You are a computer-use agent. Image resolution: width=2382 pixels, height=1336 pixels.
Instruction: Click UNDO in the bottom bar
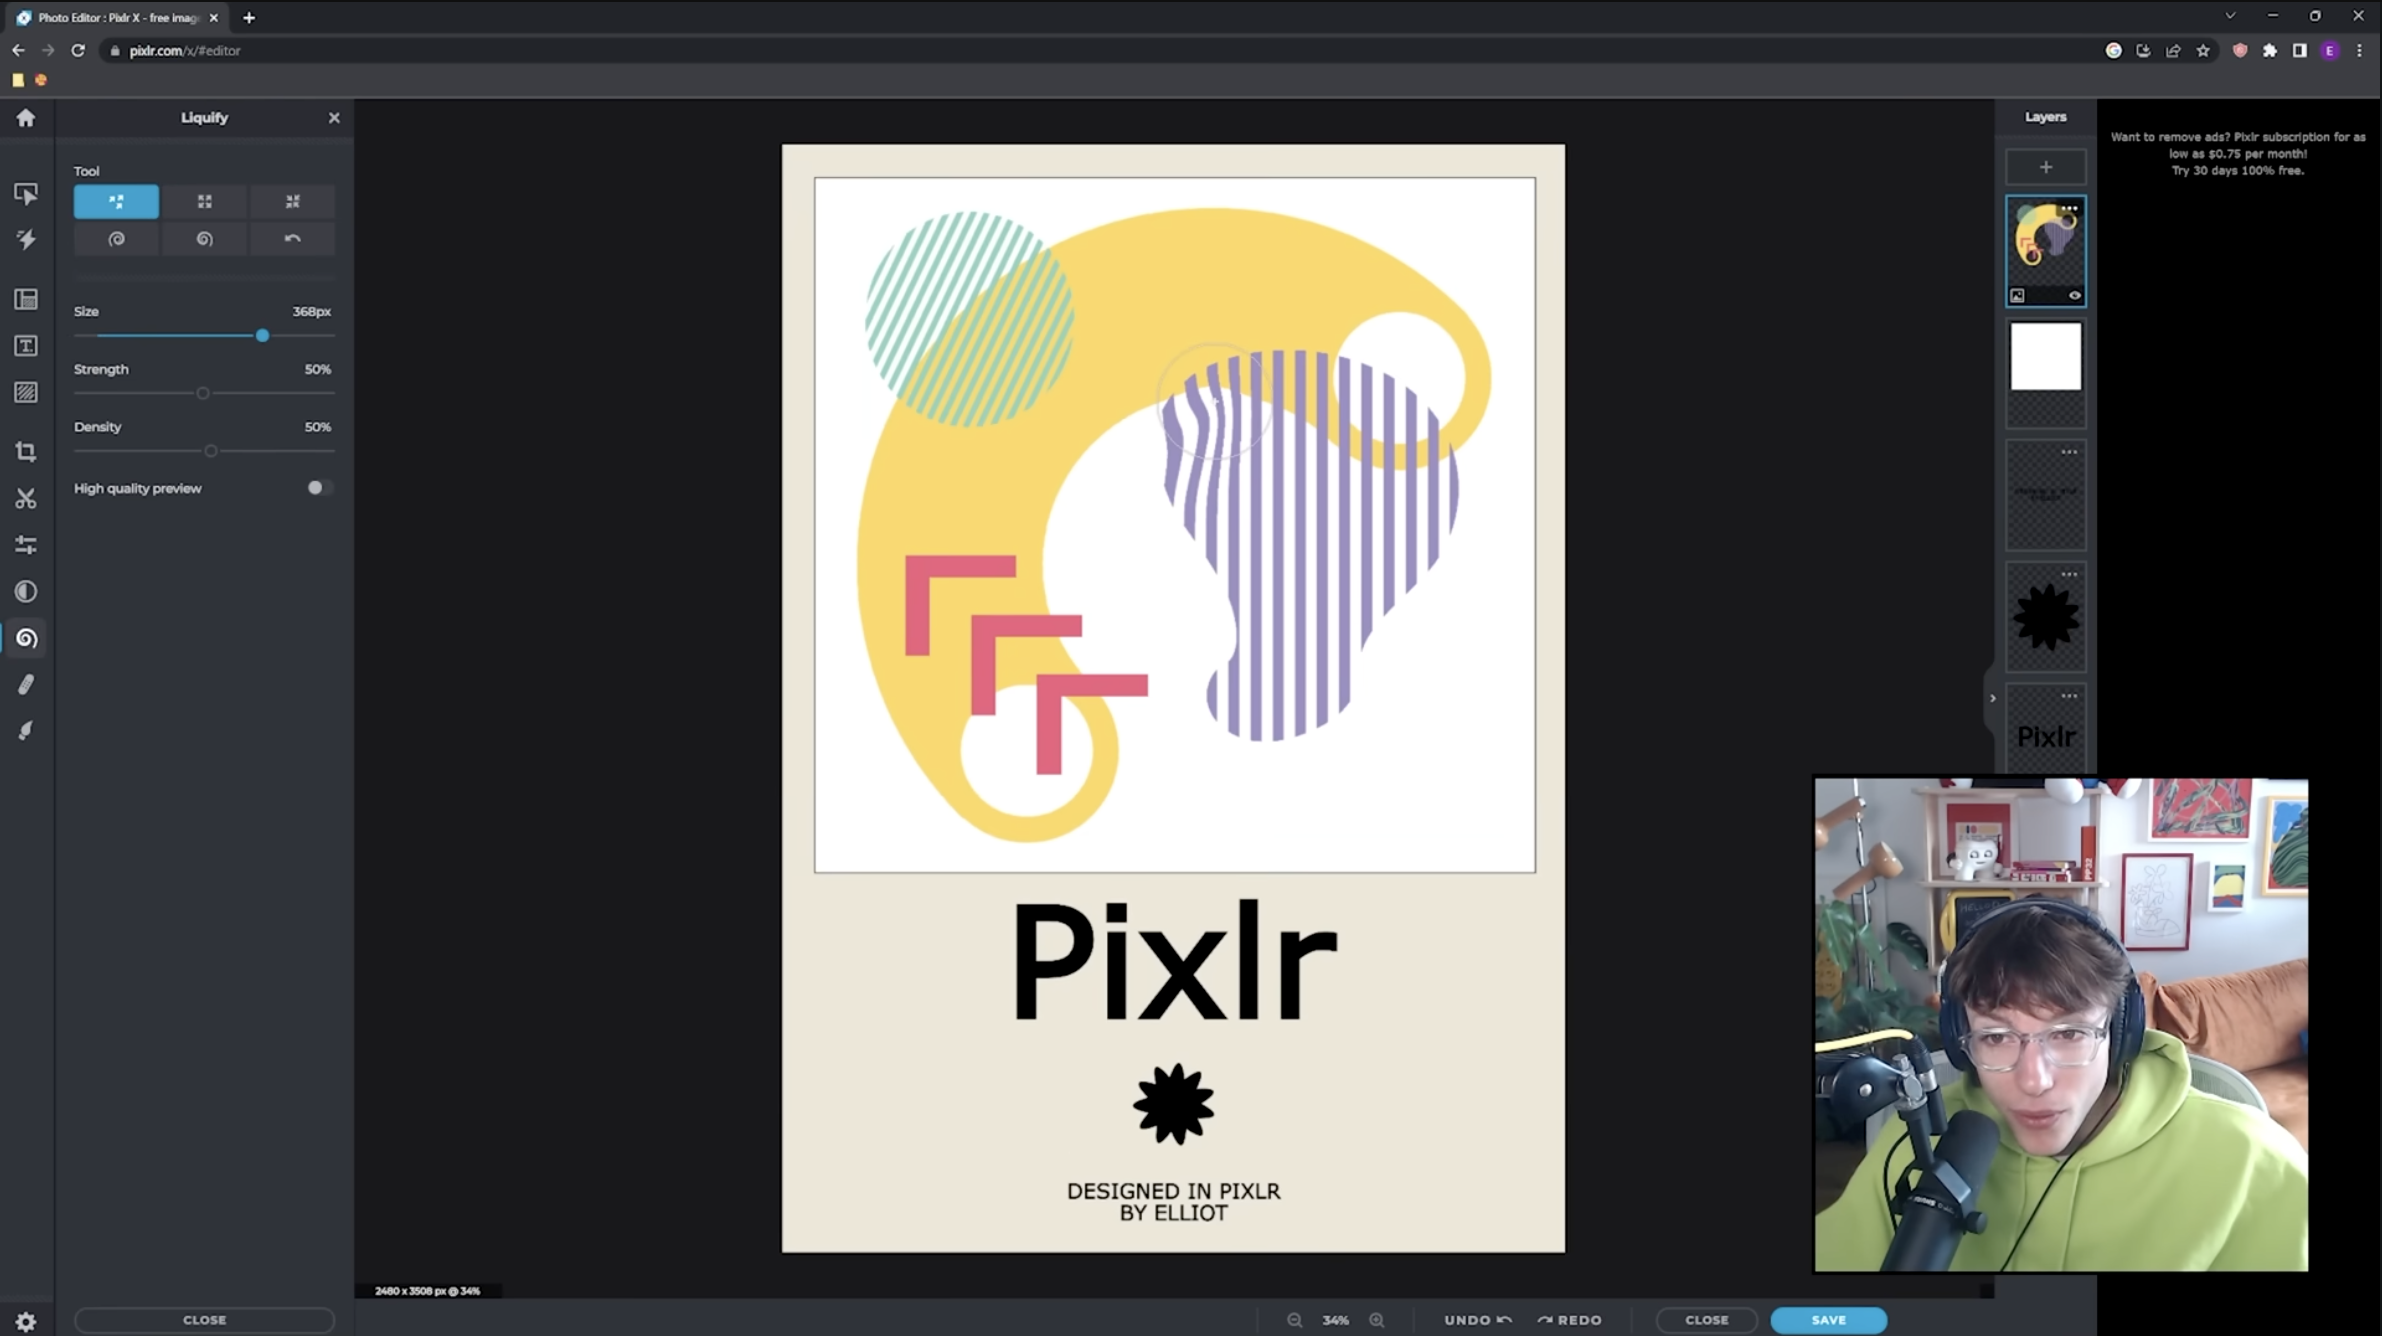(x=1477, y=1320)
